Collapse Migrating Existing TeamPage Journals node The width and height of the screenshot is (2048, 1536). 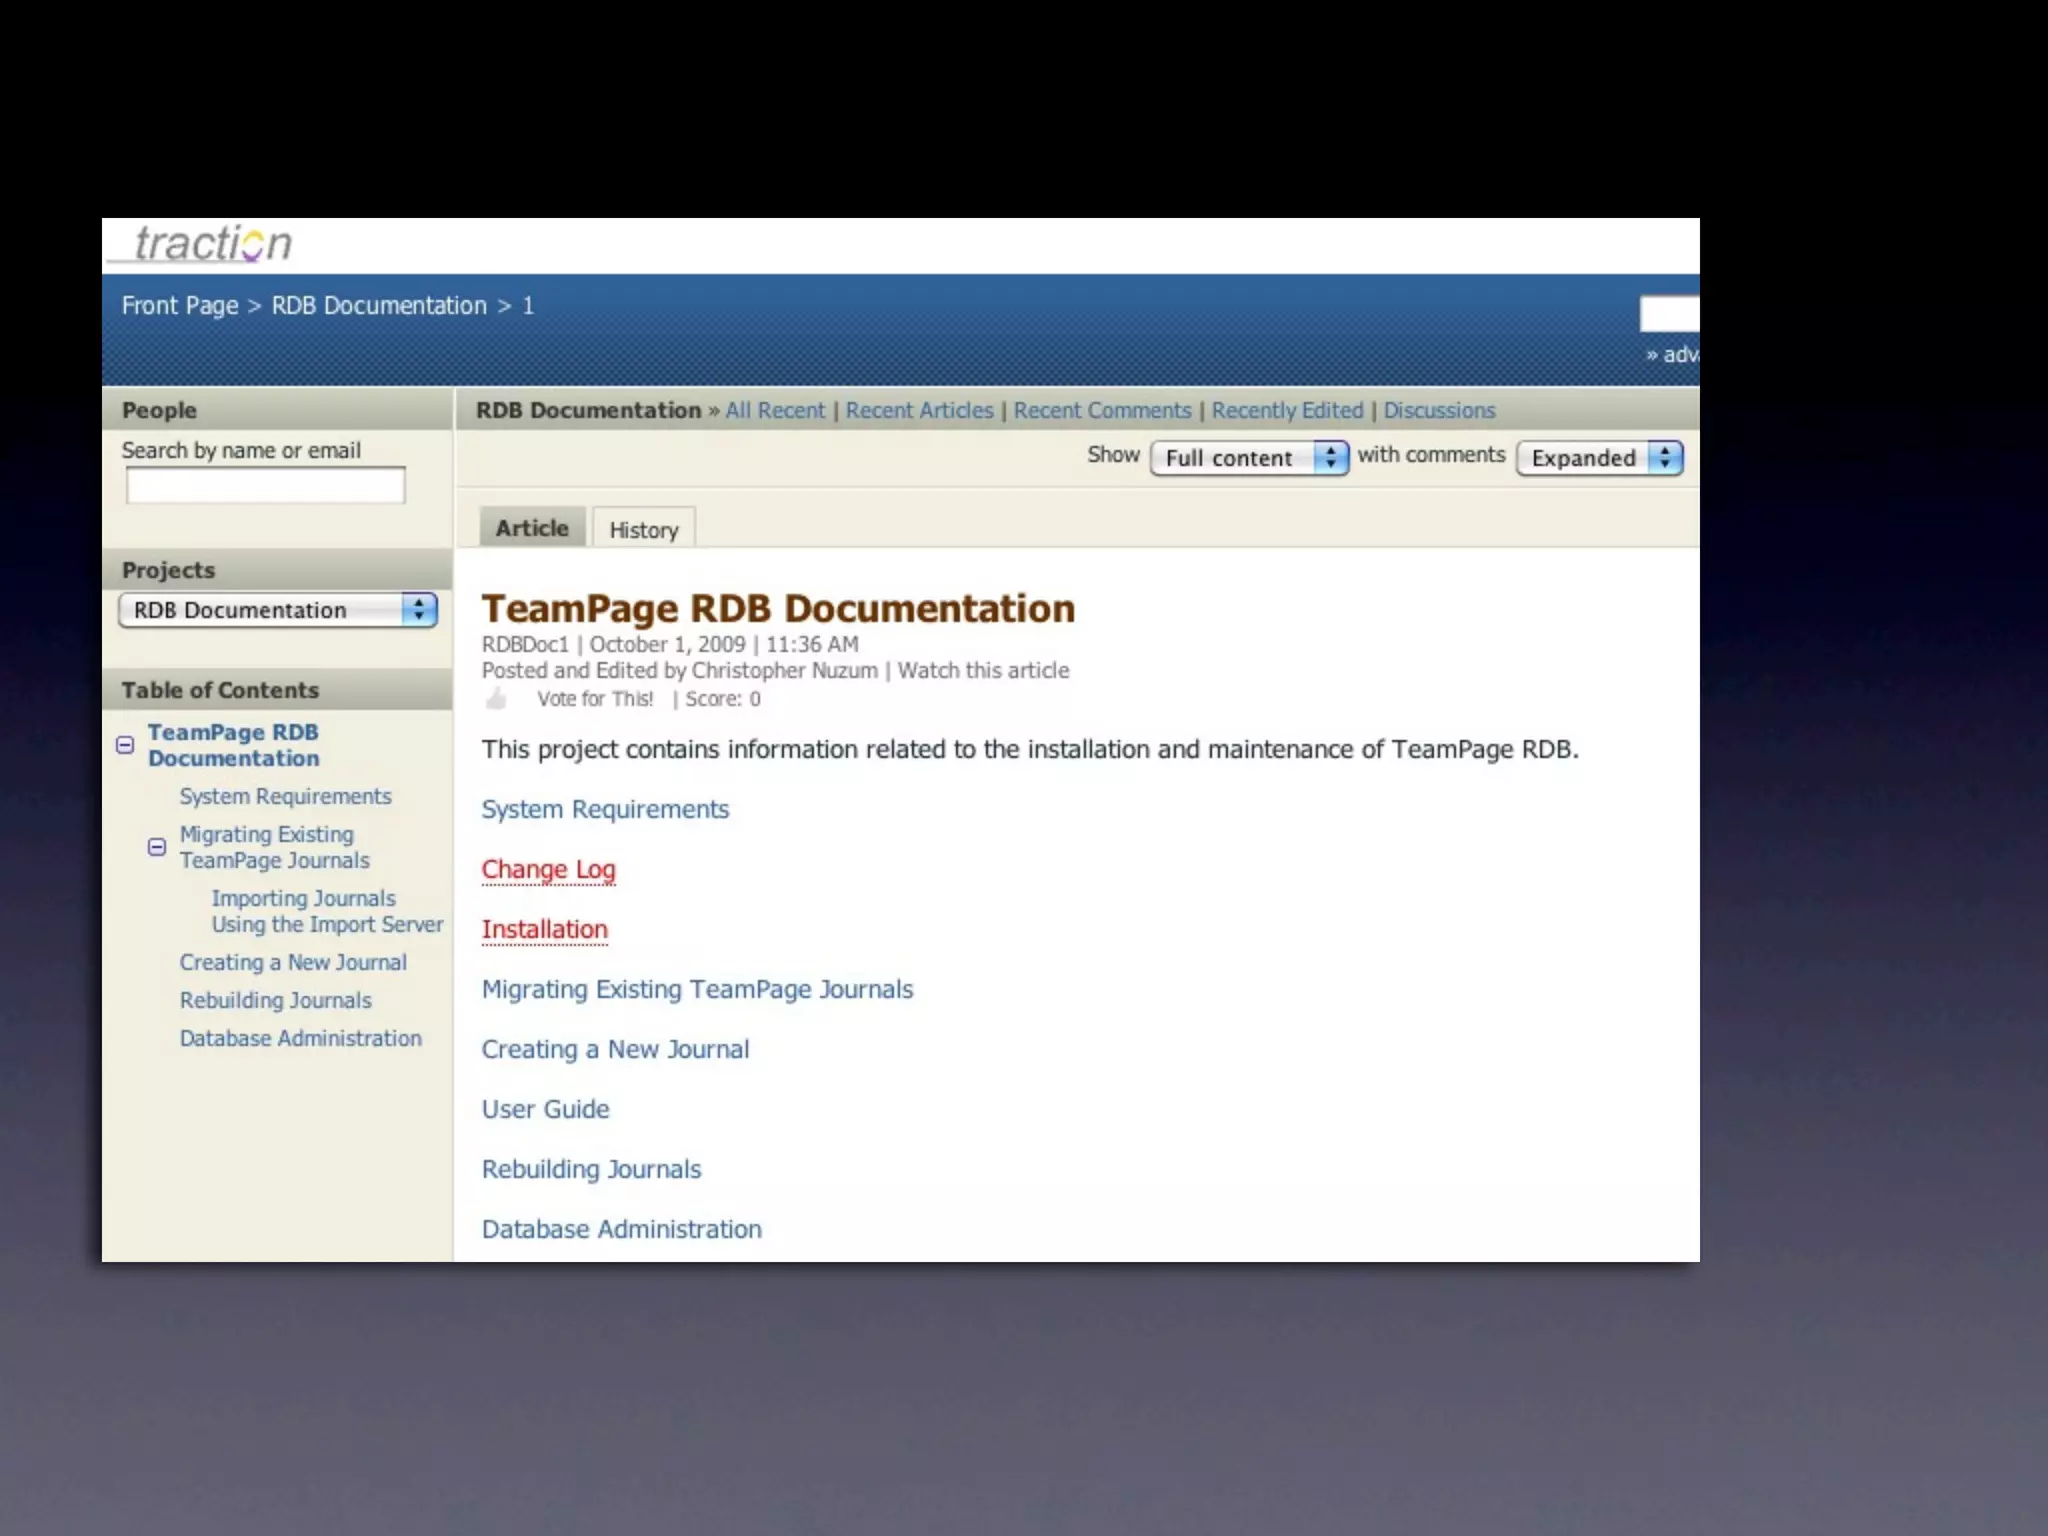pos(157,847)
